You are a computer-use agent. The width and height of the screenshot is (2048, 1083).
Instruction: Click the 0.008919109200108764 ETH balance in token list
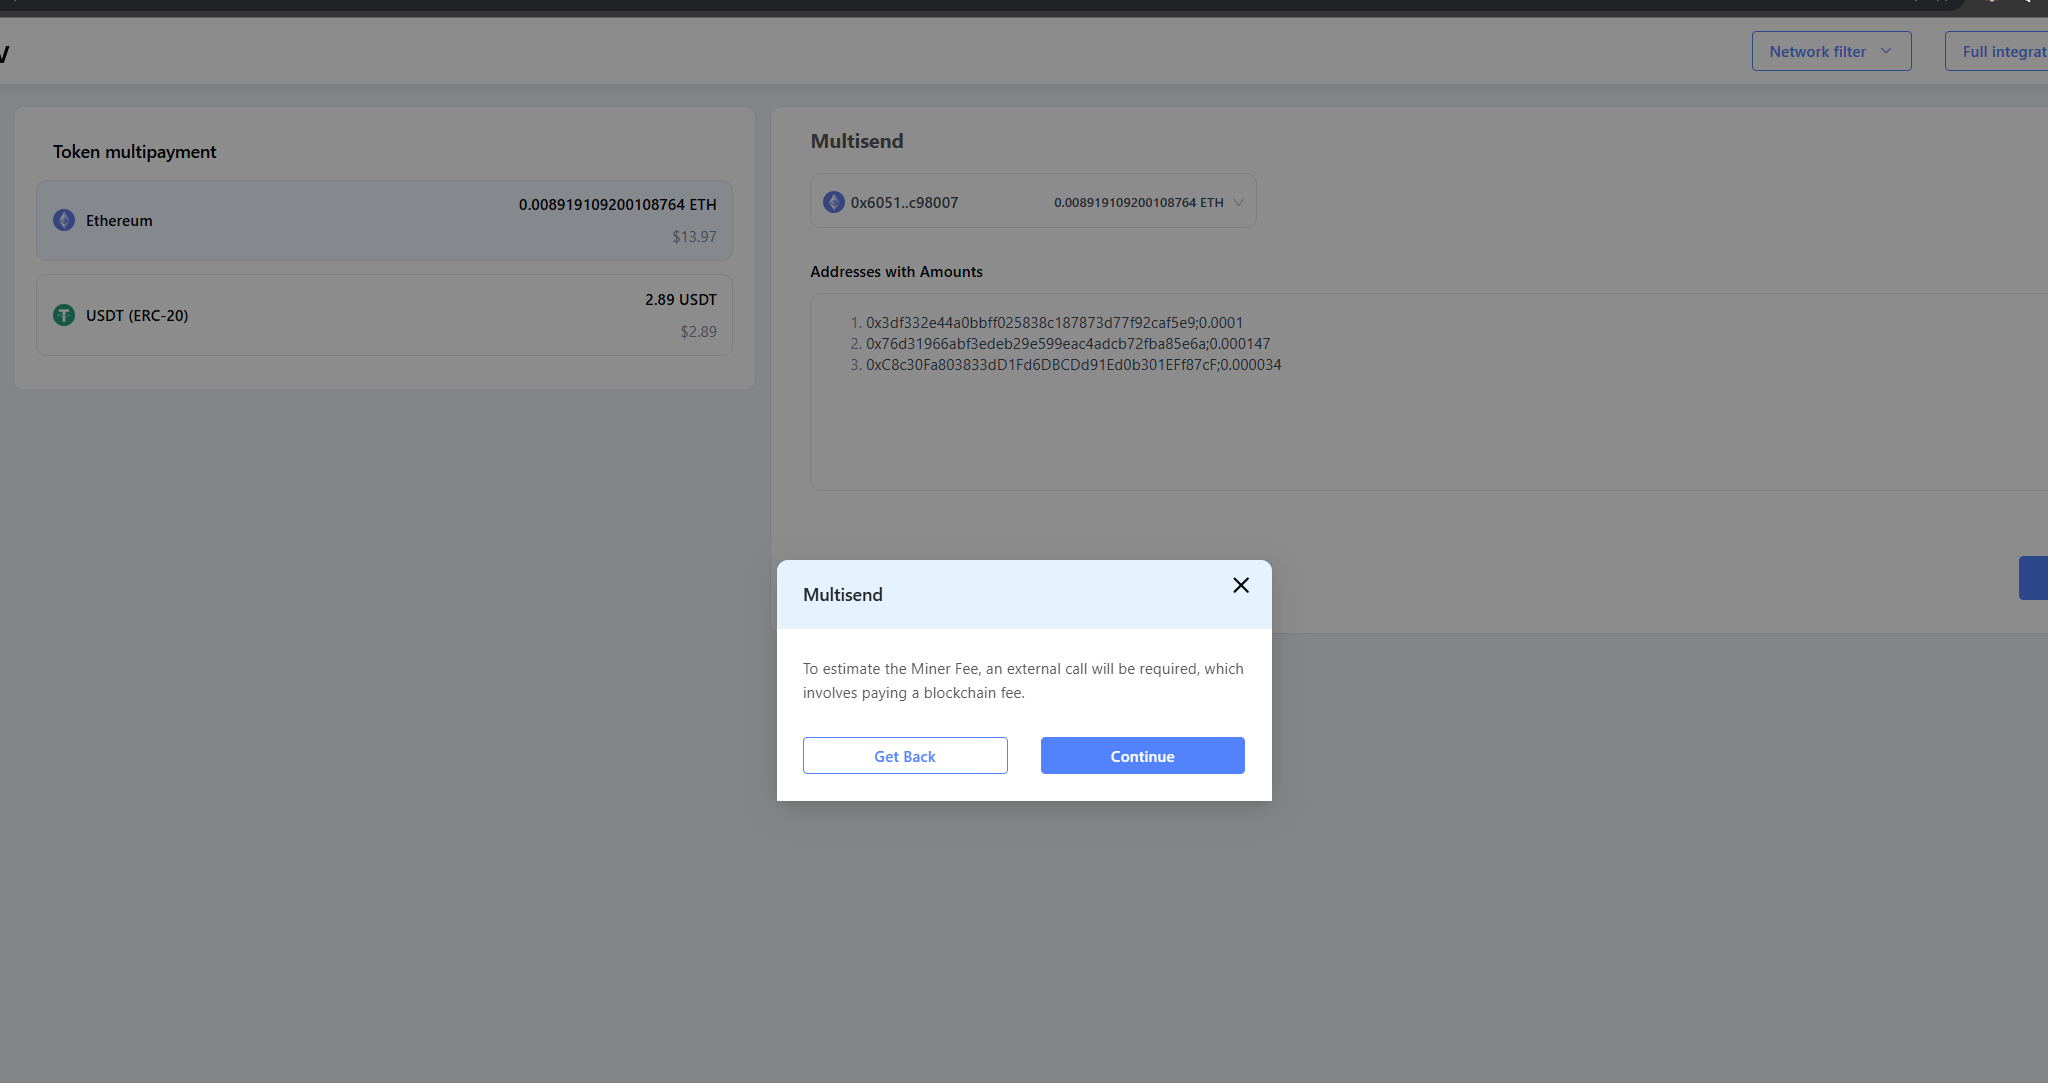tap(617, 204)
